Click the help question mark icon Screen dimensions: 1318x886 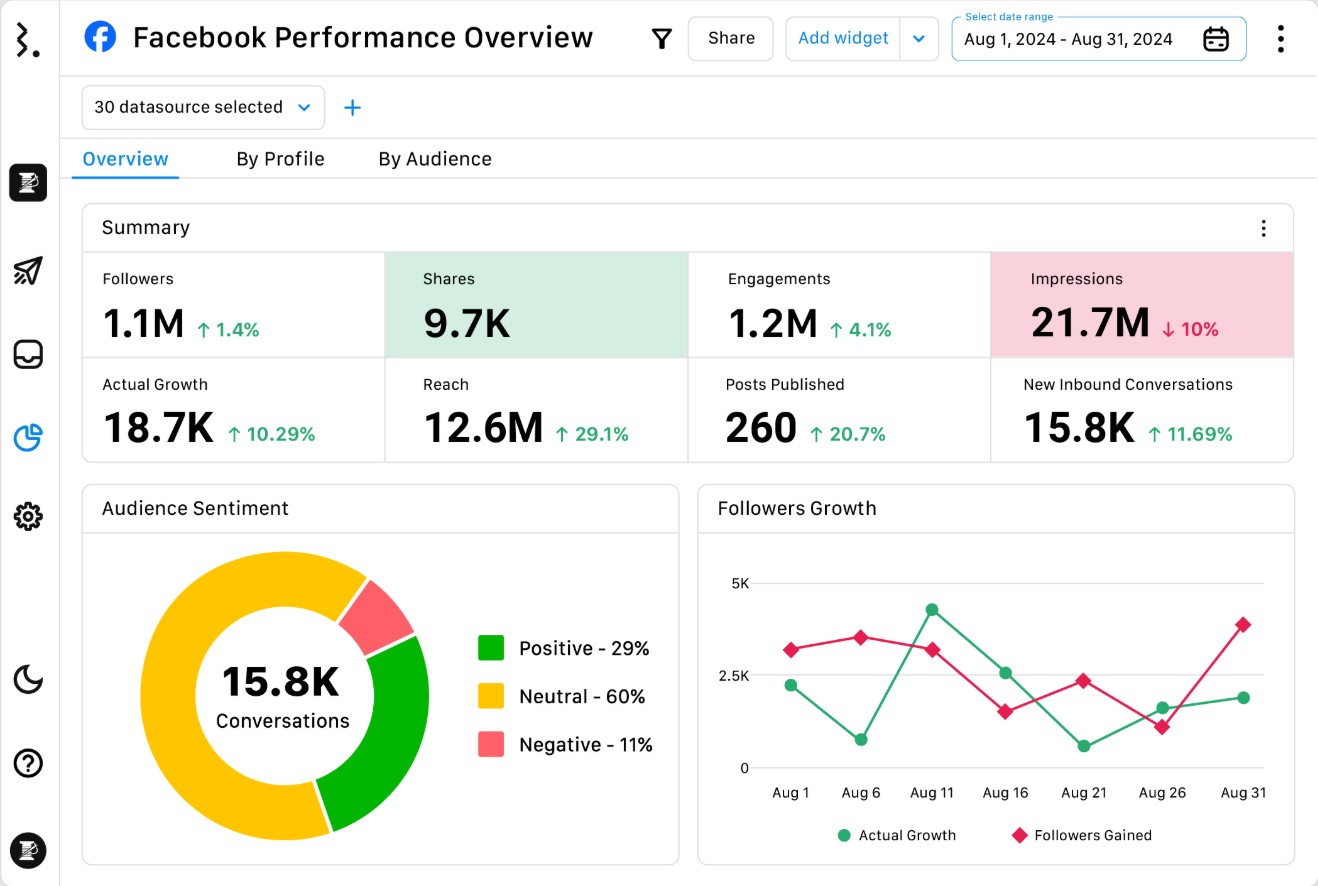coord(28,764)
